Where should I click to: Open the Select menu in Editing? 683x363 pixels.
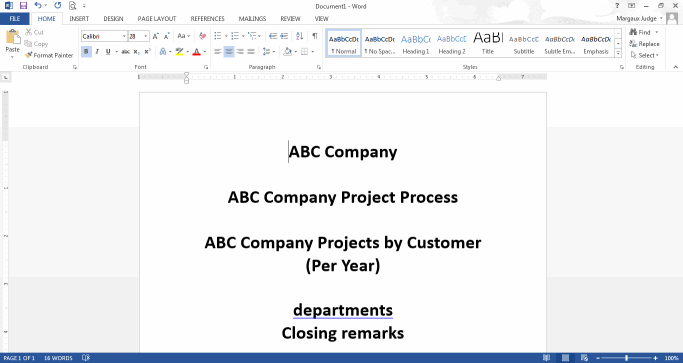pyautogui.click(x=644, y=55)
